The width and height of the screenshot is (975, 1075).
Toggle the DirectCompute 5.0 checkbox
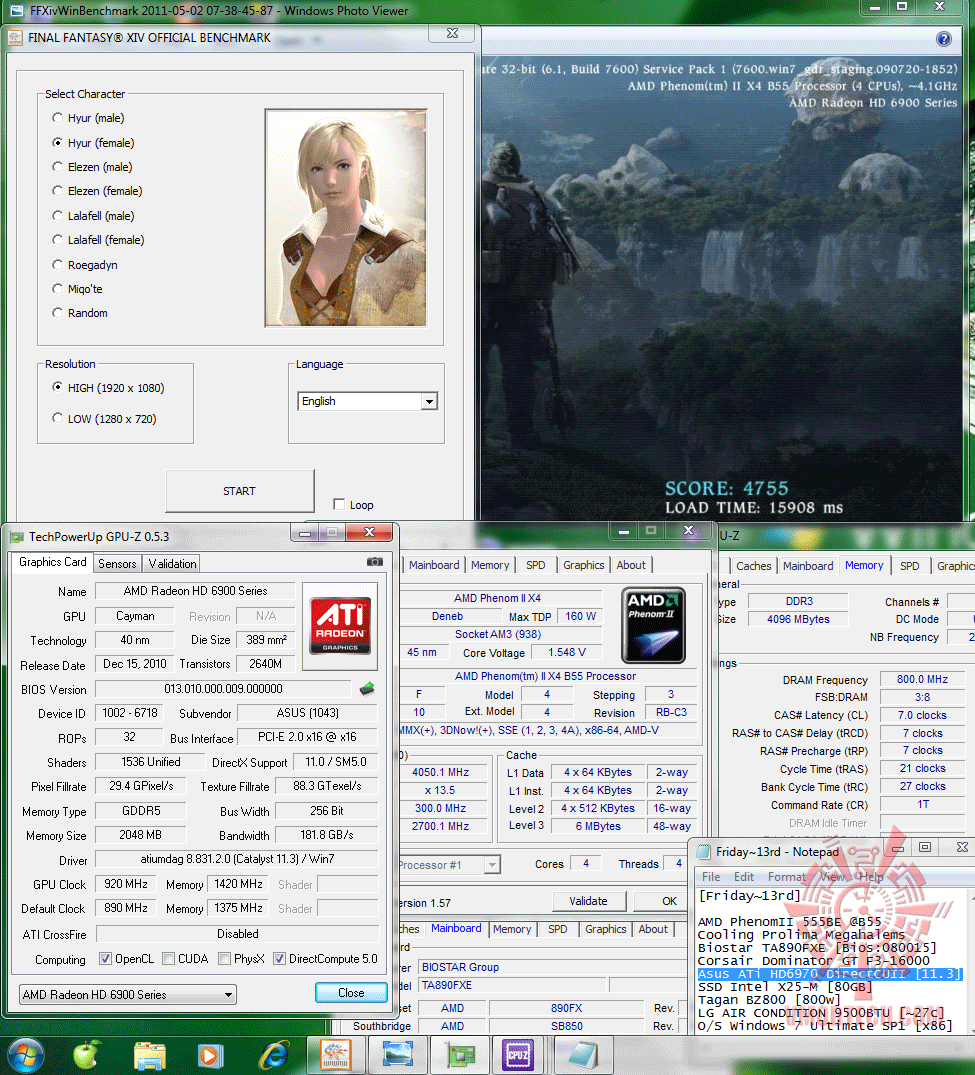[279, 958]
